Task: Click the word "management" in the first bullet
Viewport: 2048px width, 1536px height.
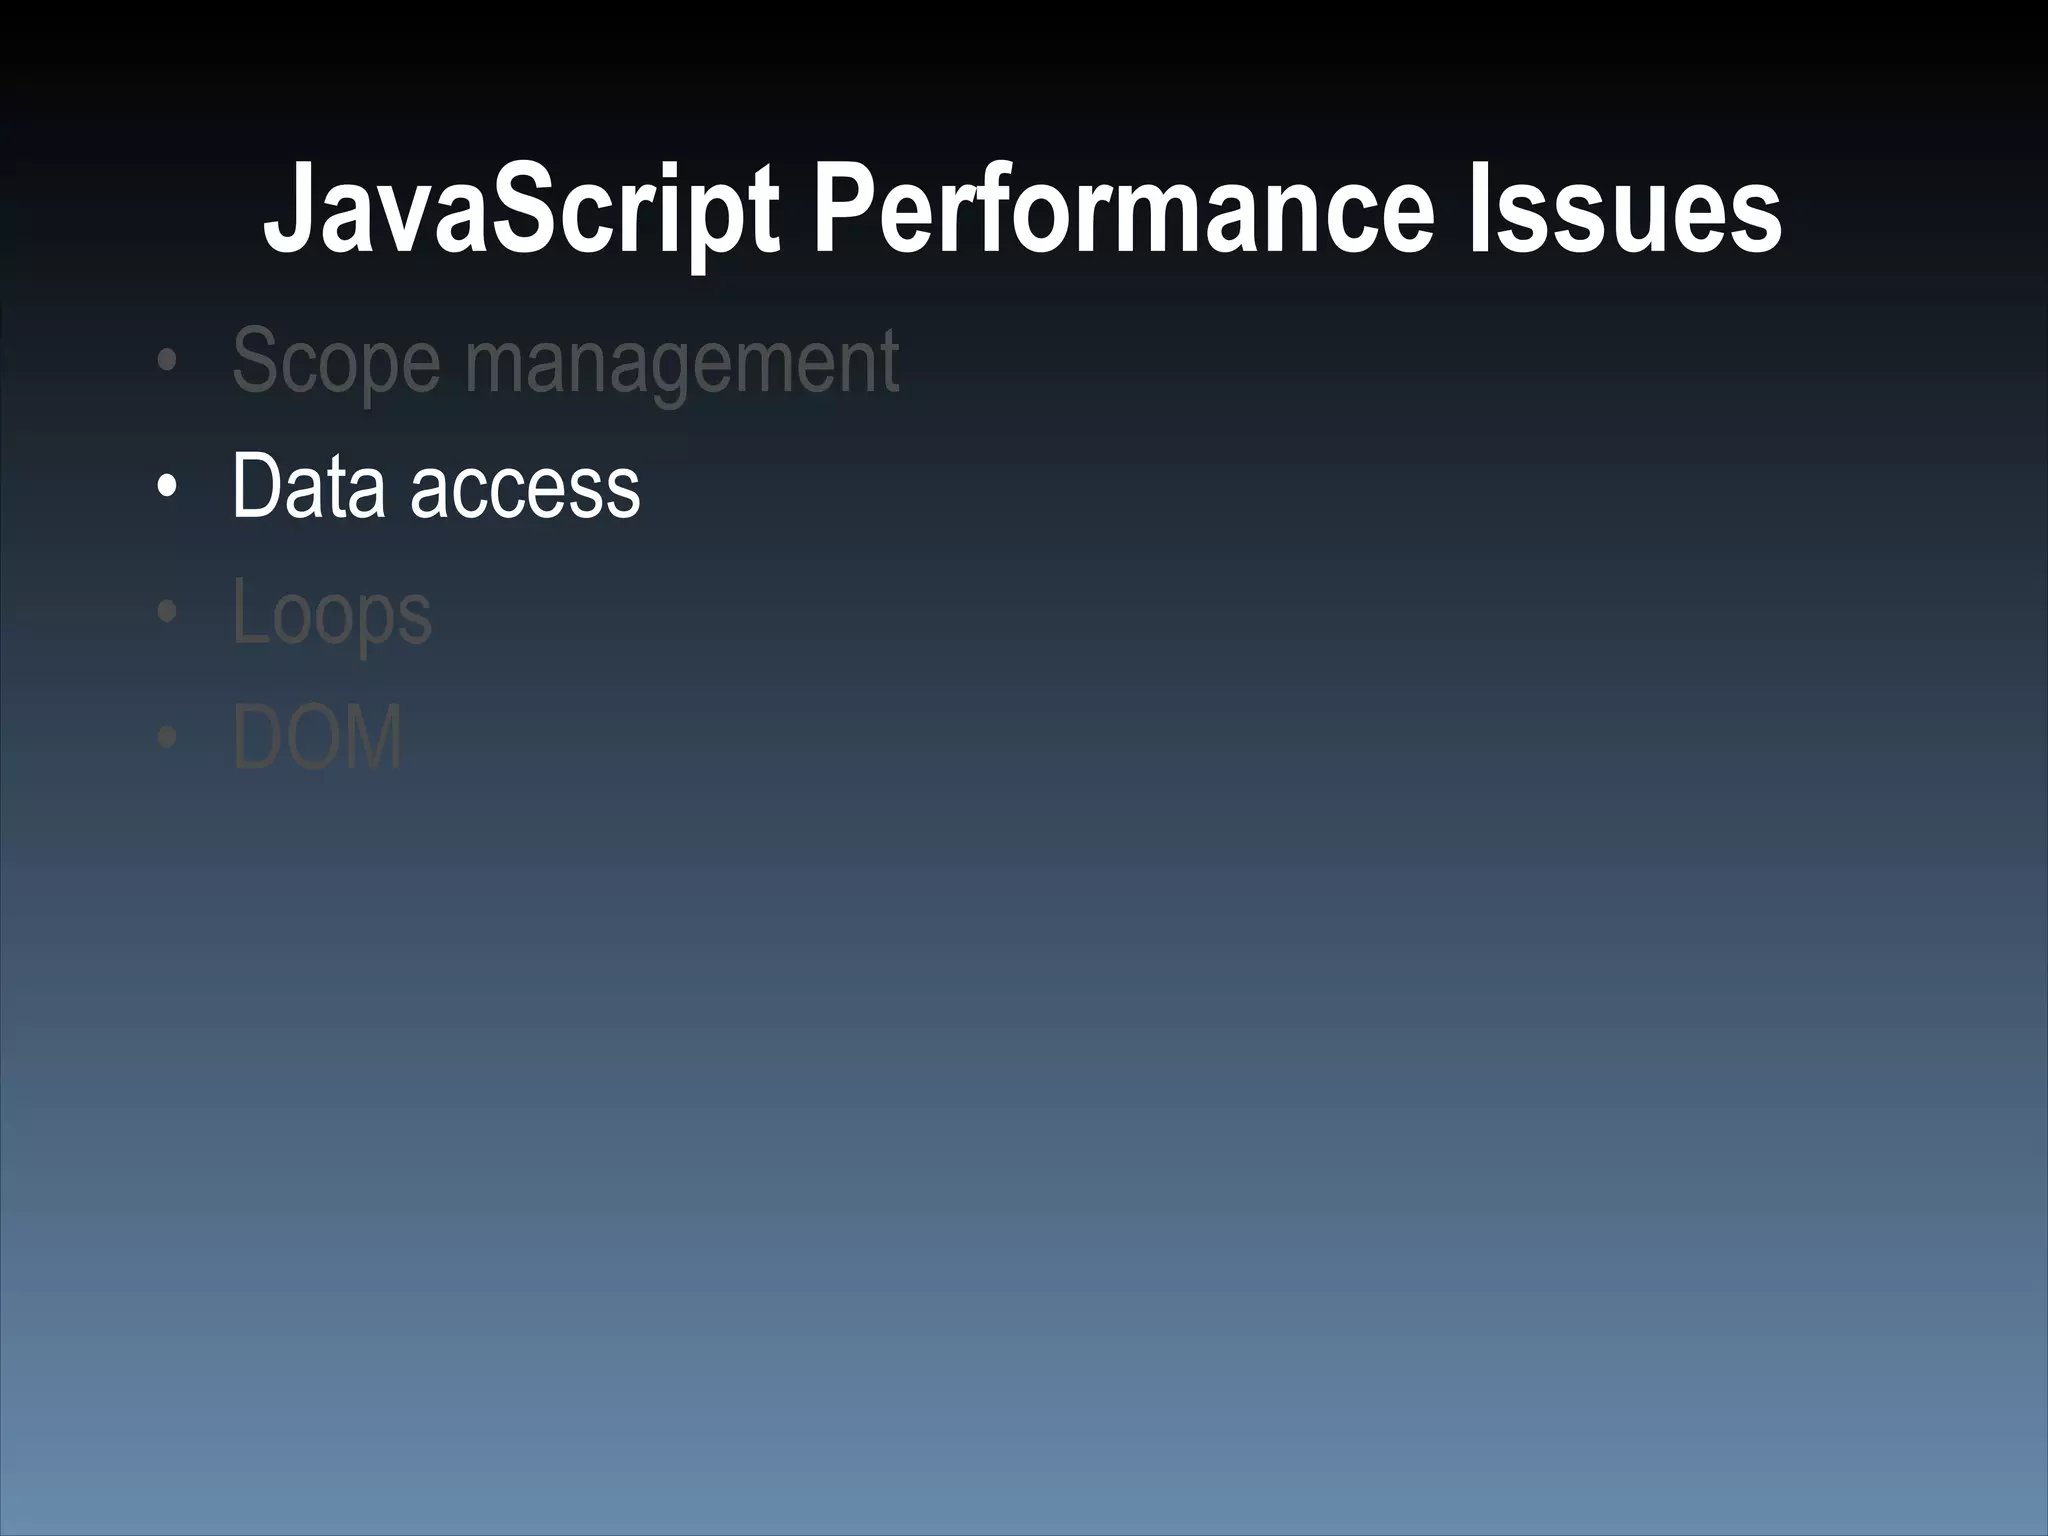Action: click(682, 362)
